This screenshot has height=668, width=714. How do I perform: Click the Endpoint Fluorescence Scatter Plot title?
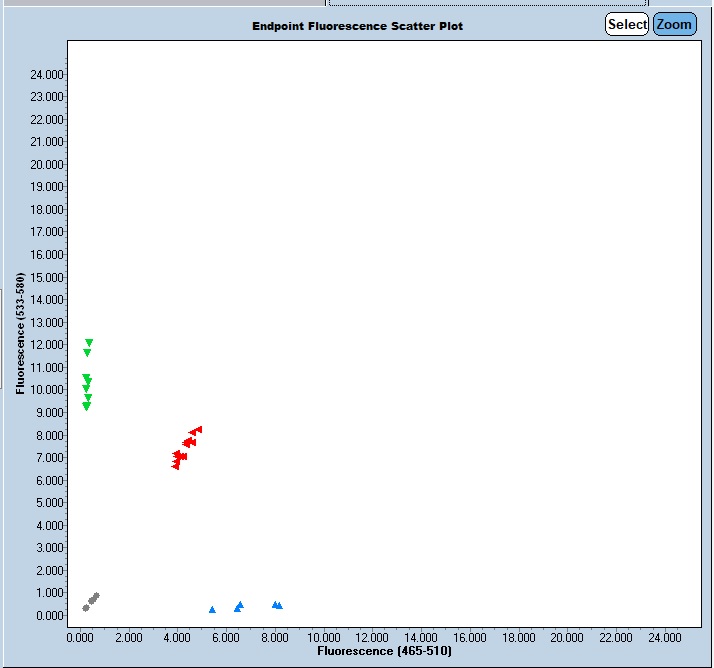coord(357,25)
